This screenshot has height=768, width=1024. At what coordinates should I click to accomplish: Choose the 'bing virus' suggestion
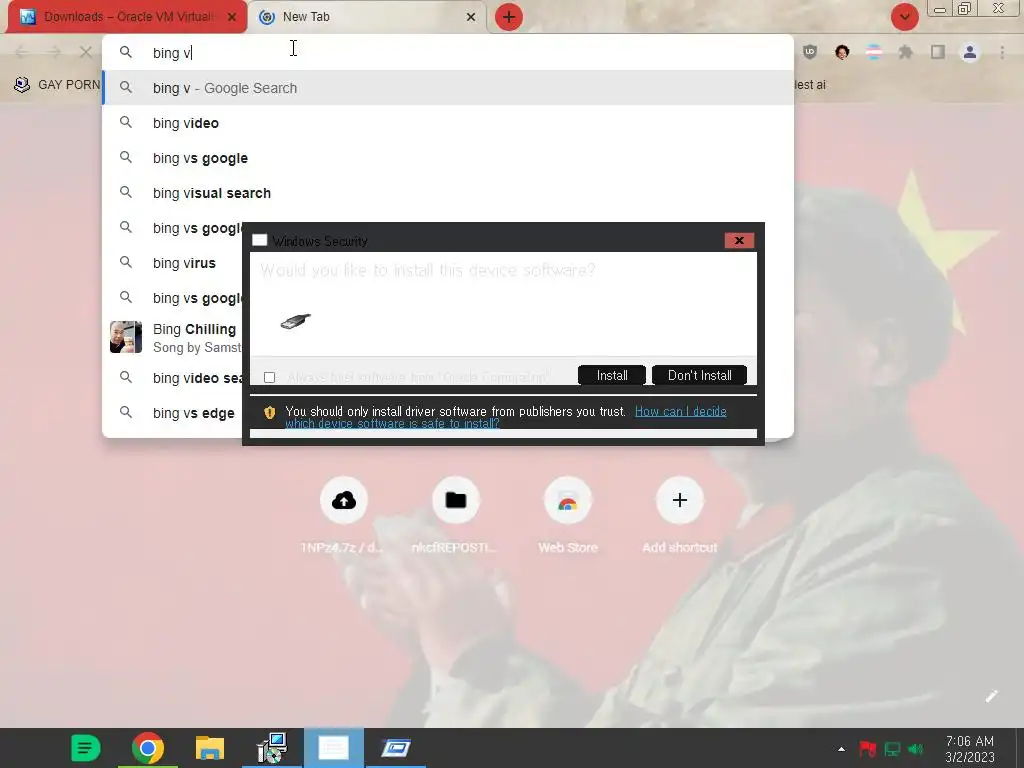[173, 263]
